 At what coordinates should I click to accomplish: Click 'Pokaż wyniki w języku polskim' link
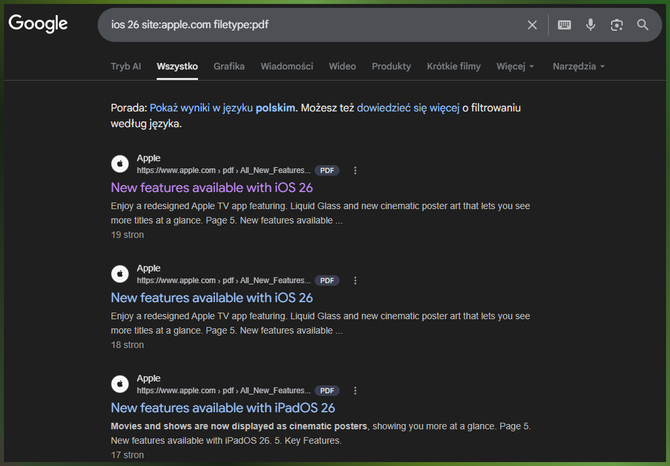coord(222,108)
